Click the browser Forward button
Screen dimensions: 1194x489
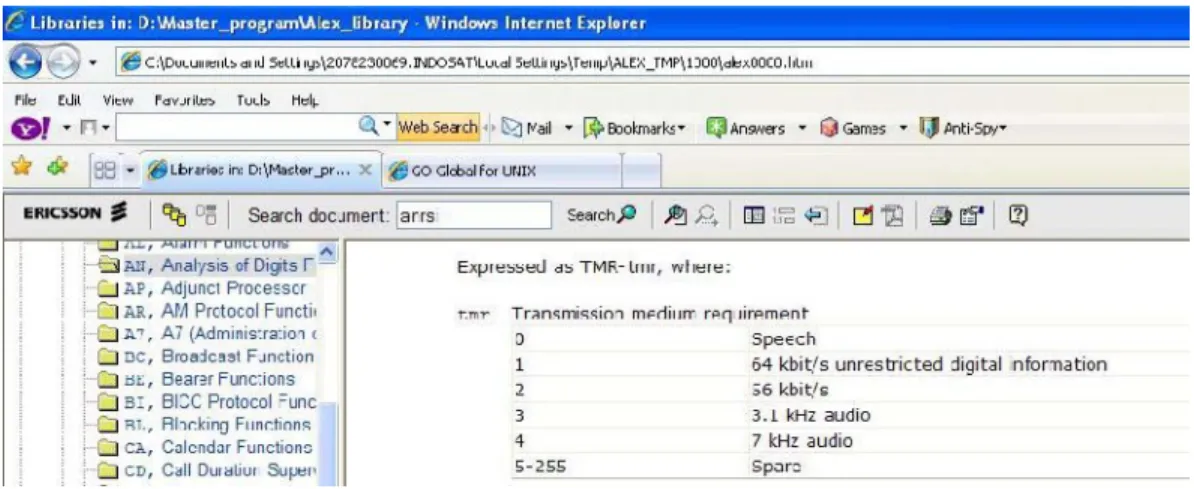(x=62, y=63)
